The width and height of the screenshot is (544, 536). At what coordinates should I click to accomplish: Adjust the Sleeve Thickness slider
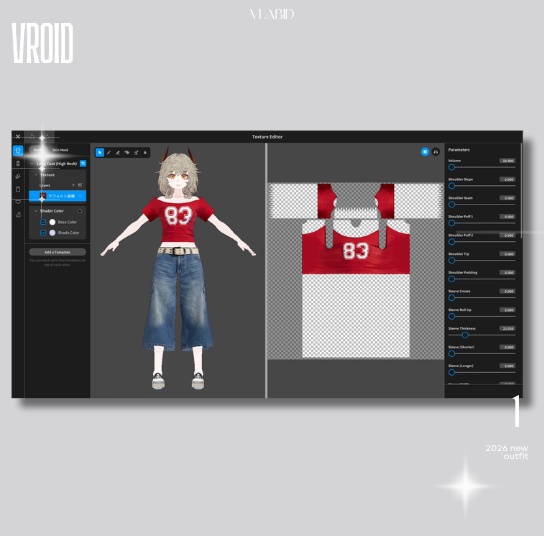[482, 335]
